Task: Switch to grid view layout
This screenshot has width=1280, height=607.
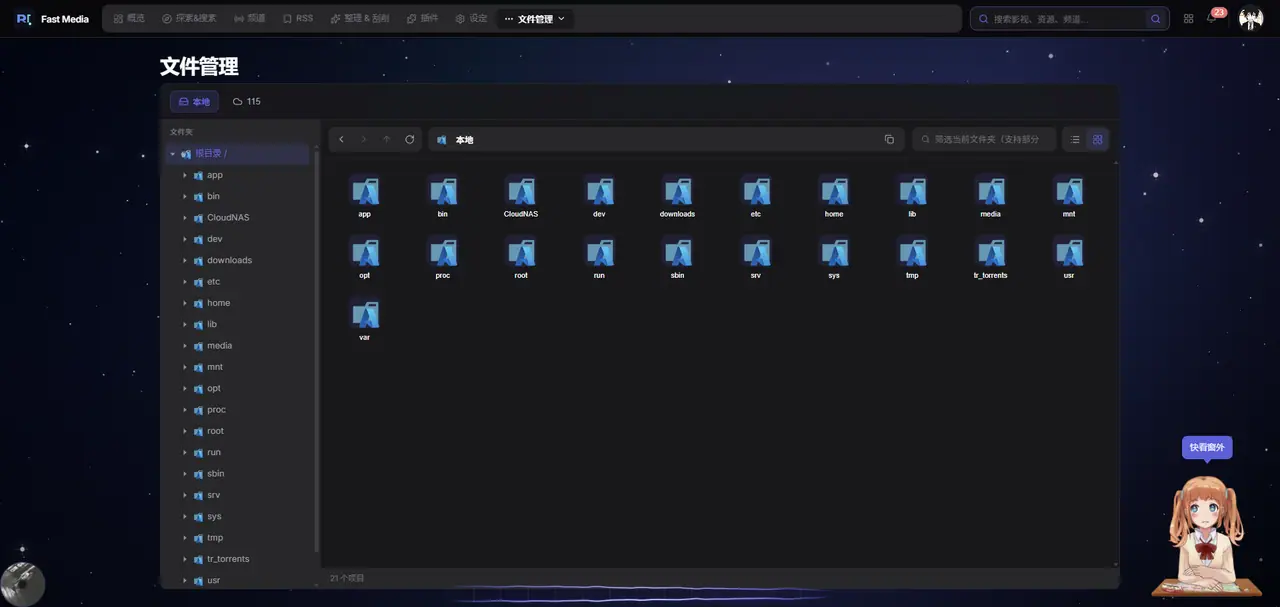Action: point(1097,139)
